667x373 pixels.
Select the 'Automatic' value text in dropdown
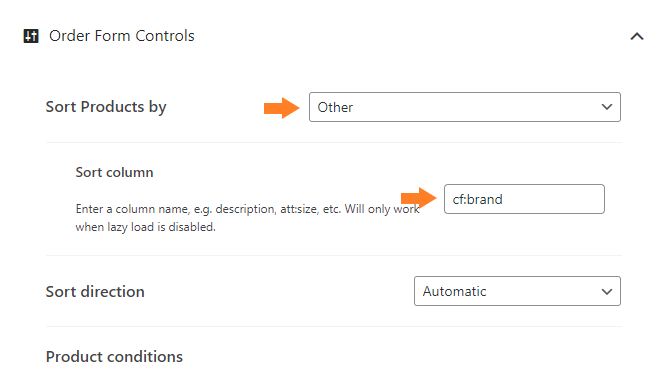(454, 291)
